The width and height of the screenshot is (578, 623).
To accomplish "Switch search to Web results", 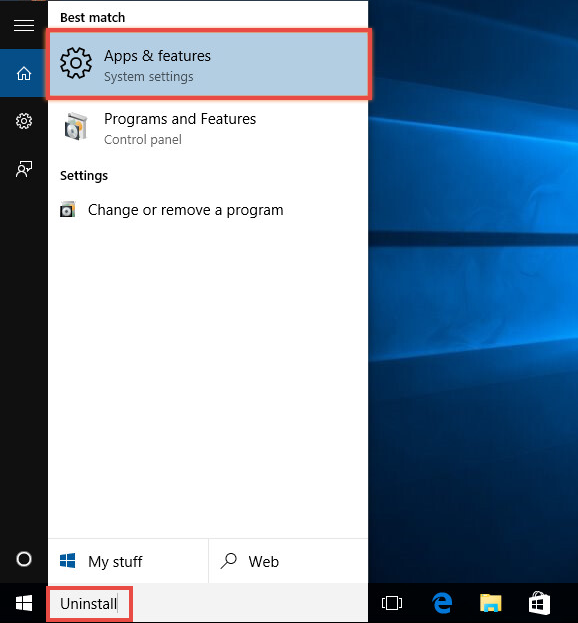I will tap(288, 561).
